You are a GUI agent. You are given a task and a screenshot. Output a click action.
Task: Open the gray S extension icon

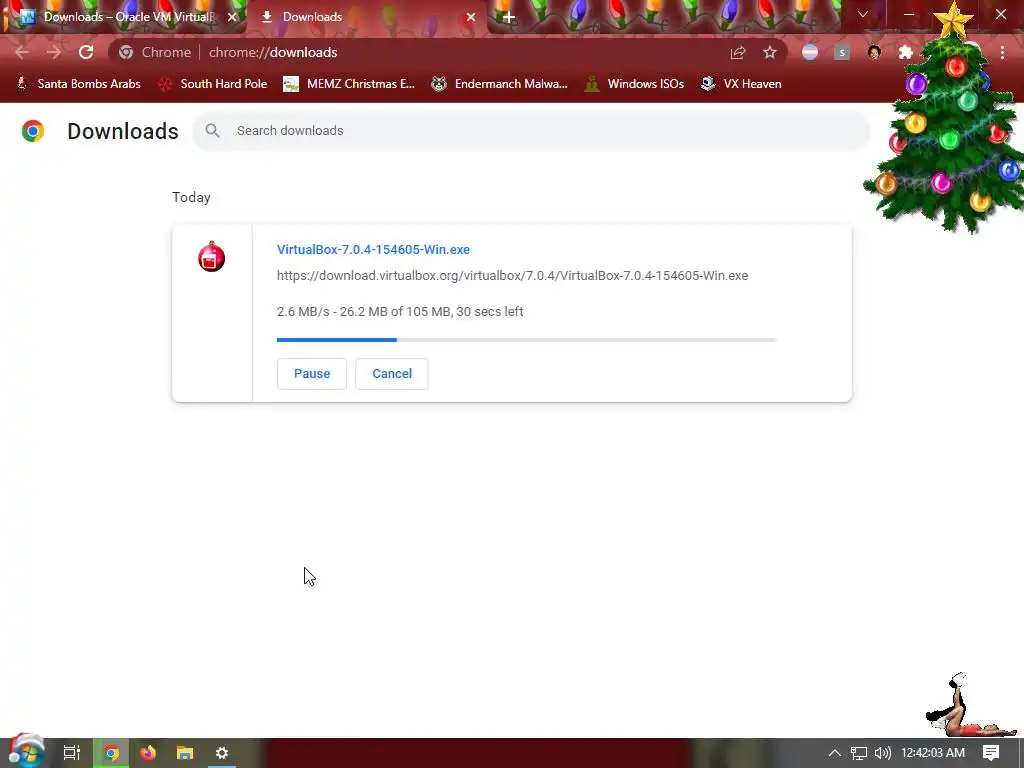coord(842,52)
